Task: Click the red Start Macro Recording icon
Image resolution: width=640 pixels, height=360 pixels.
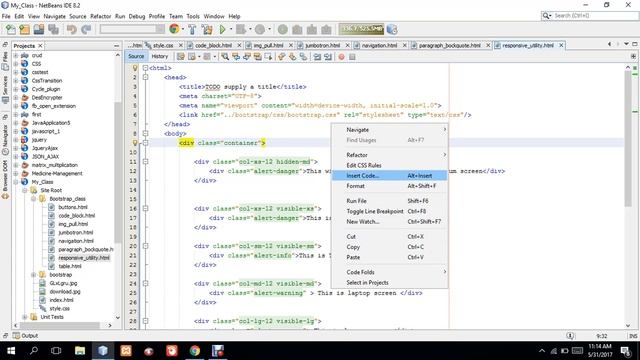Action: (x=341, y=57)
